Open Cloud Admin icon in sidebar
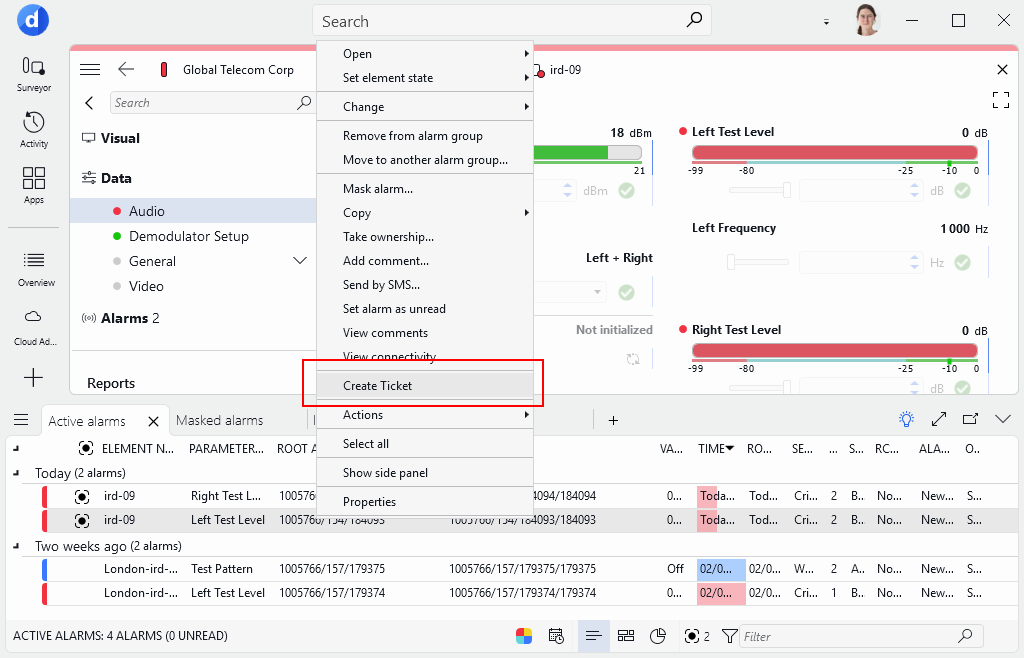 click(35, 327)
